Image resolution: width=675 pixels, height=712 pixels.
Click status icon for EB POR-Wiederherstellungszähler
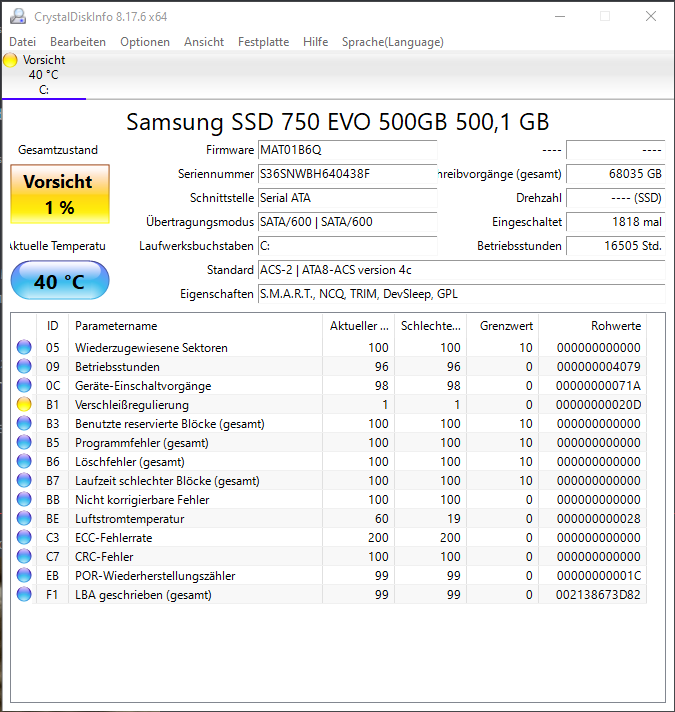click(24, 576)
